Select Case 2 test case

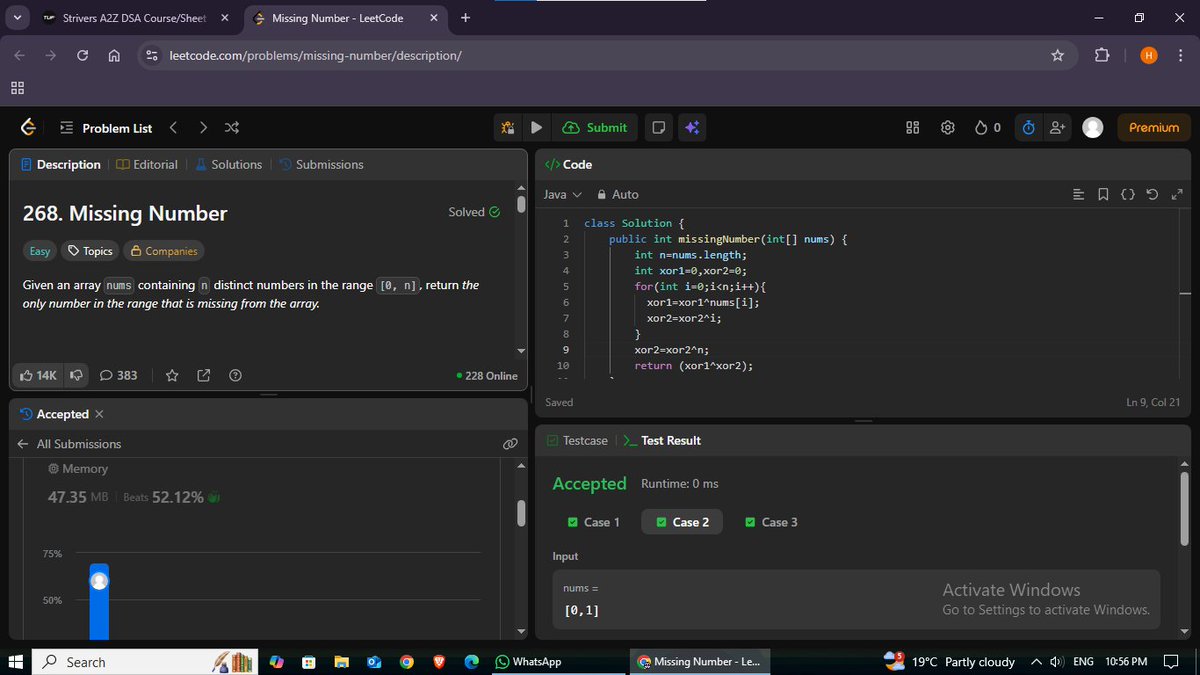click(682, 522)
